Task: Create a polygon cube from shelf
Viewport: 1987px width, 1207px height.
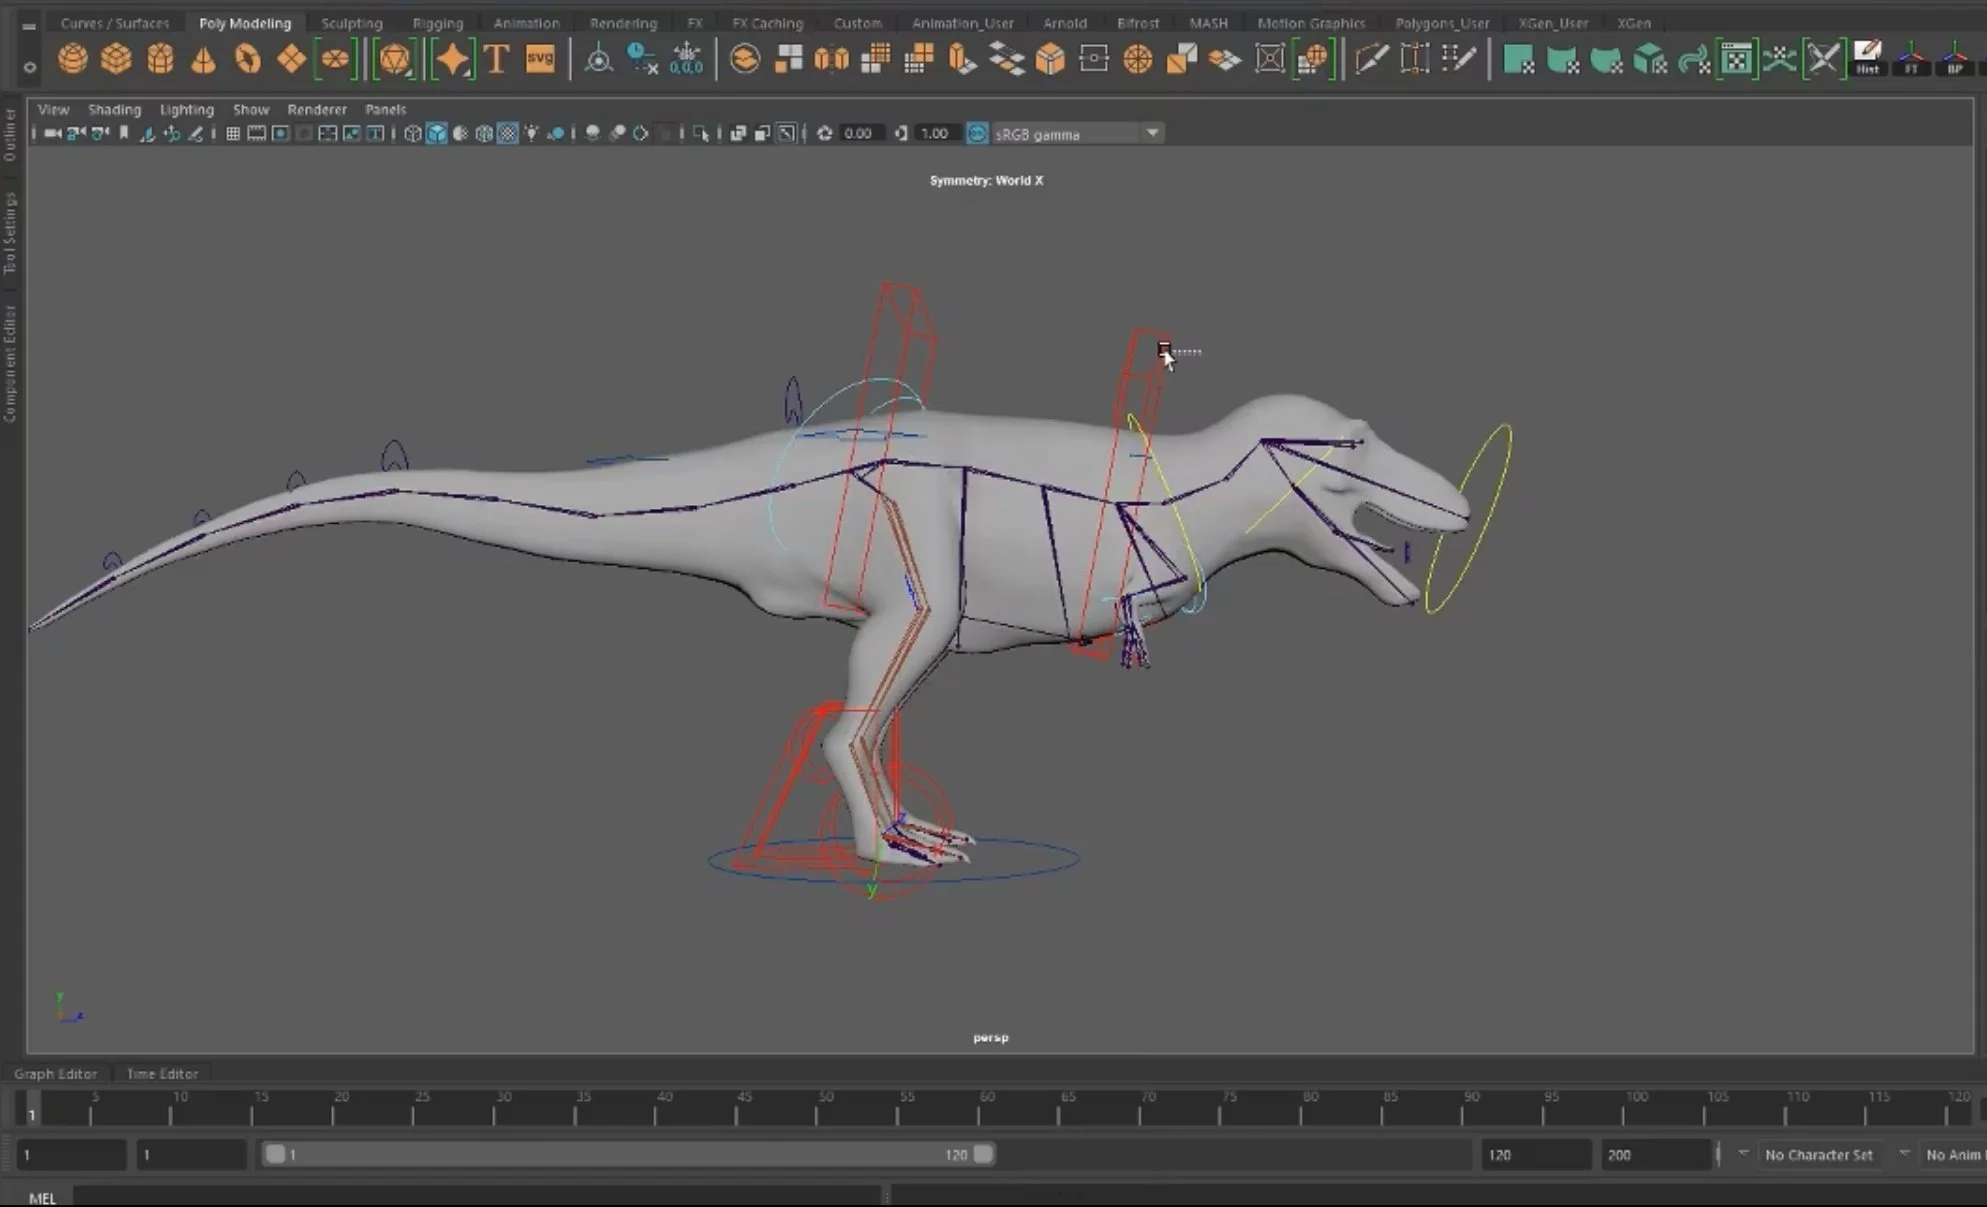Action: click(x=116, y=59)
